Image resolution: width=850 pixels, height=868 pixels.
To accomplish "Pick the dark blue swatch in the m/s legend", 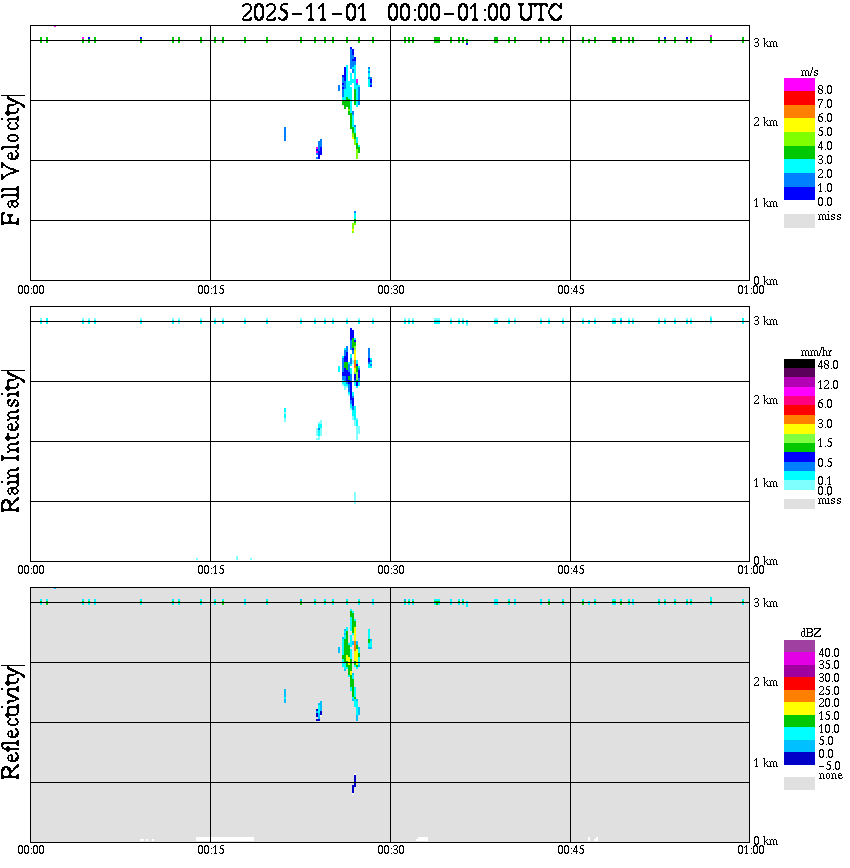I will 799,193.
